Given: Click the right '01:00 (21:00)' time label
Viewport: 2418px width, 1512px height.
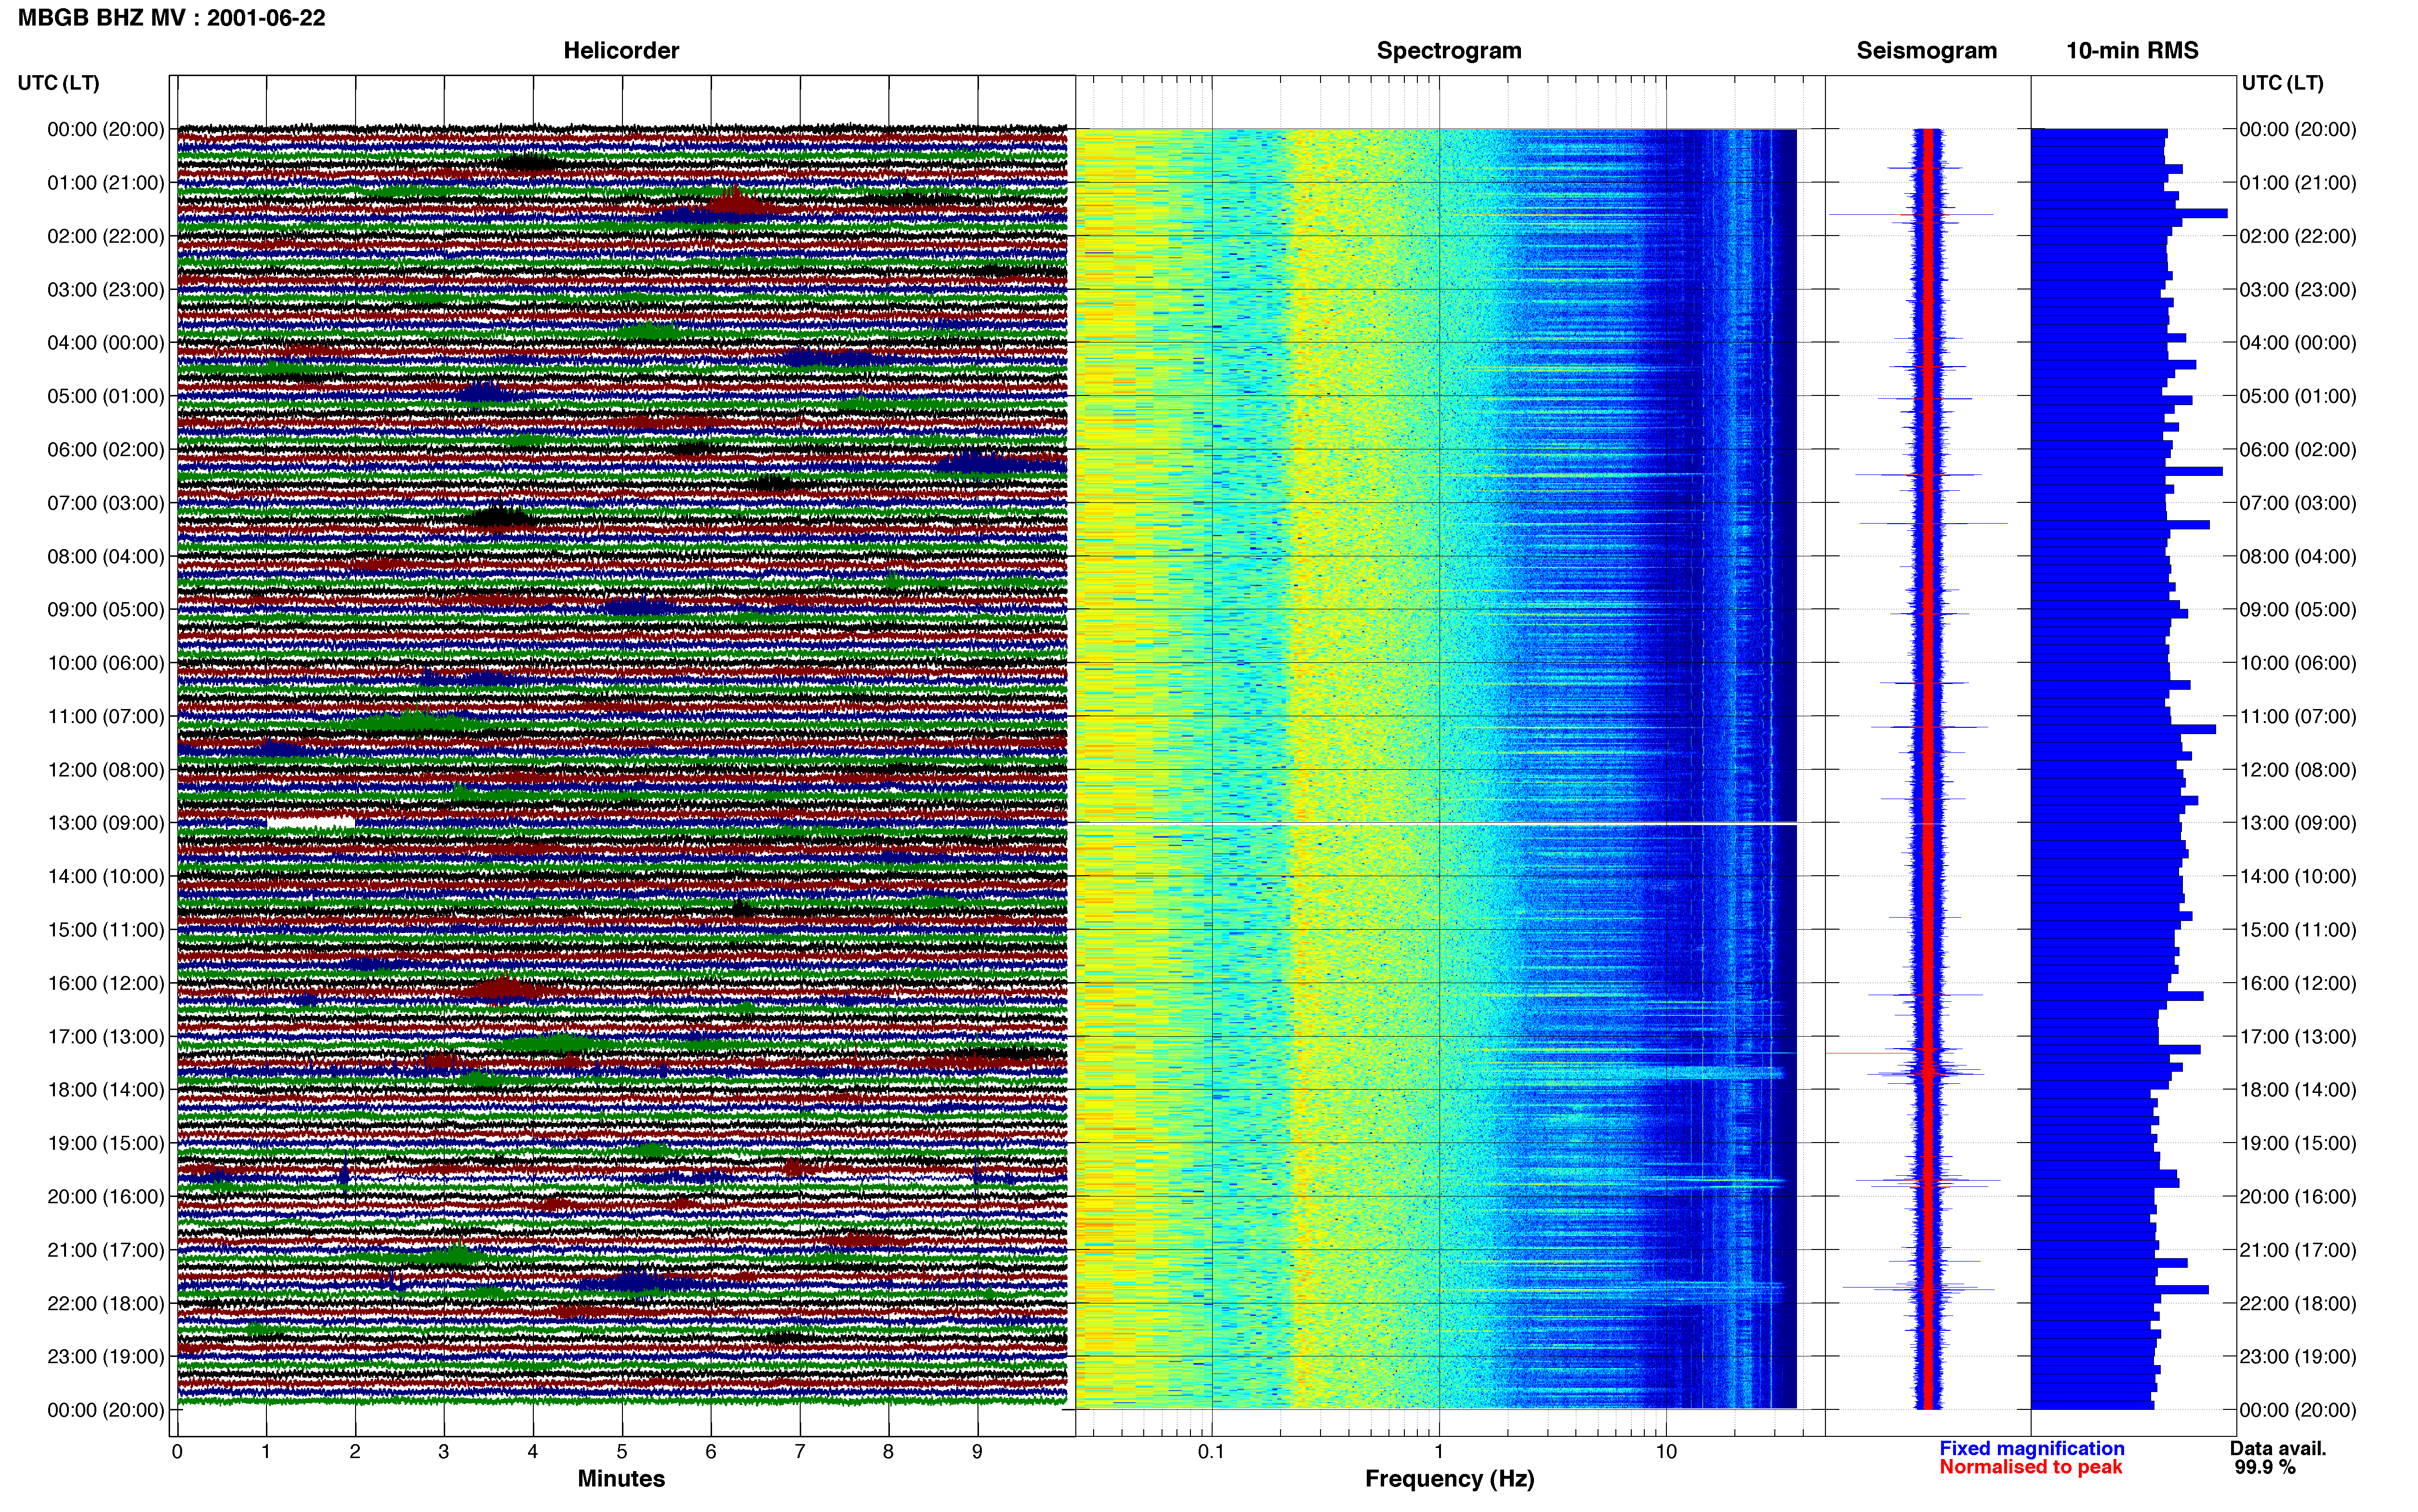Looking at the screenshot, I should pos(2298,183).
